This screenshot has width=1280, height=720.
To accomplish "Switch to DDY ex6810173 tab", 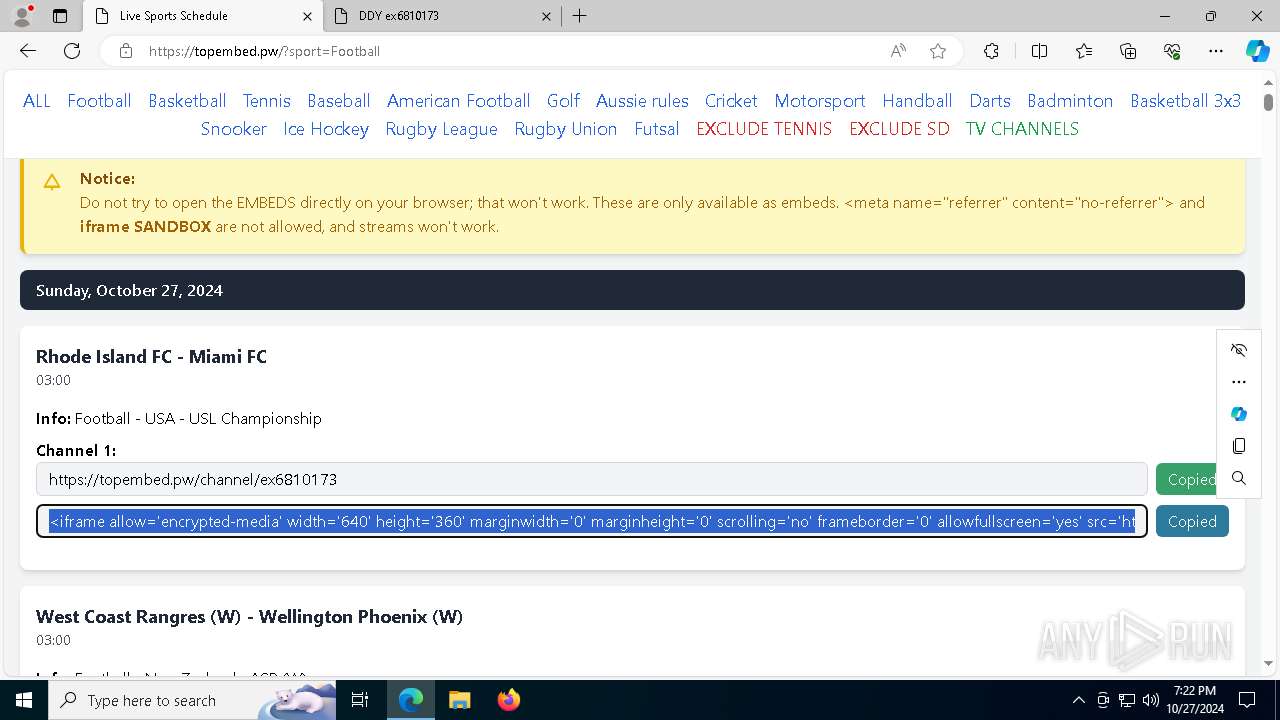I will point(443,16).
